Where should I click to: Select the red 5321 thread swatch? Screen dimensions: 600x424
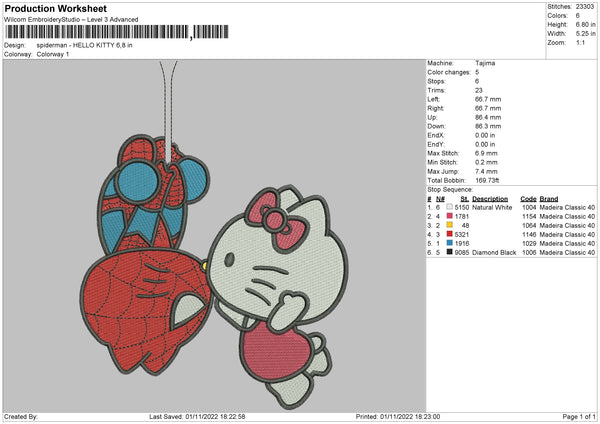click(452, 234)
